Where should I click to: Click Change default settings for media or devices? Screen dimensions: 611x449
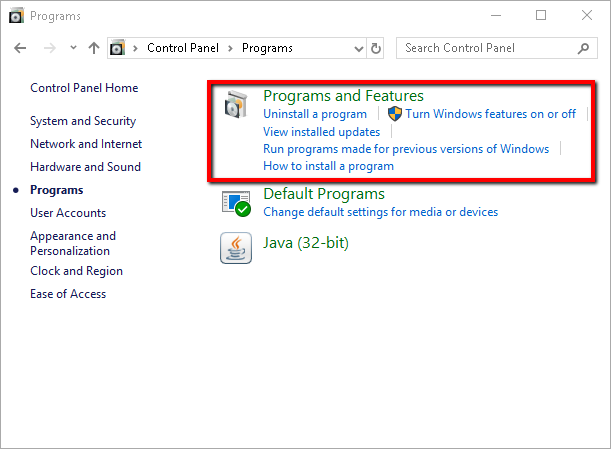click(380, 212)
